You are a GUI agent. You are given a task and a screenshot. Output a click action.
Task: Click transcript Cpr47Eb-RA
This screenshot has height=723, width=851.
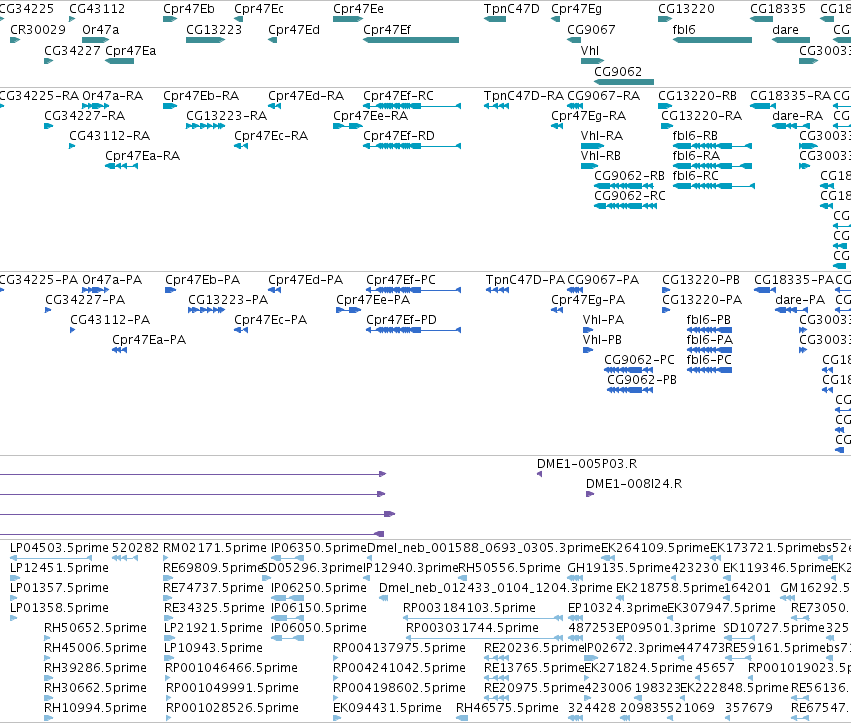(x=201, y=96)
